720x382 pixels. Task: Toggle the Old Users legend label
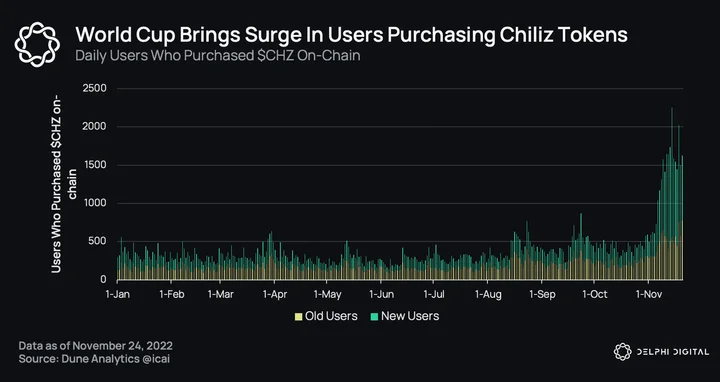(x=331, y=316)
